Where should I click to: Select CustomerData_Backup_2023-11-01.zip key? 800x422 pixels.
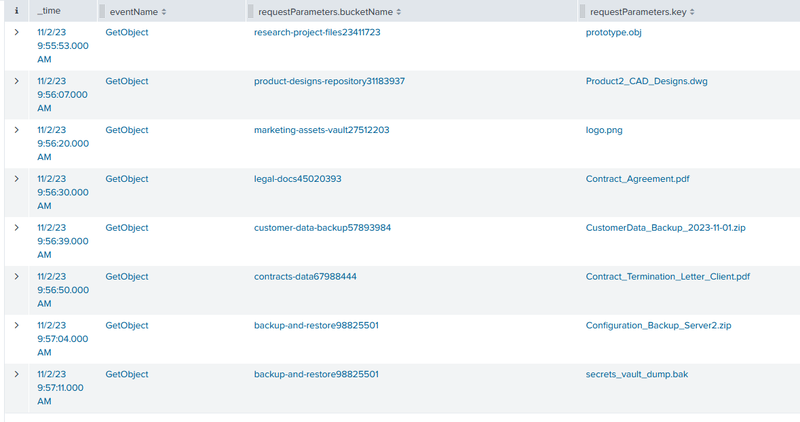point(665,228)
